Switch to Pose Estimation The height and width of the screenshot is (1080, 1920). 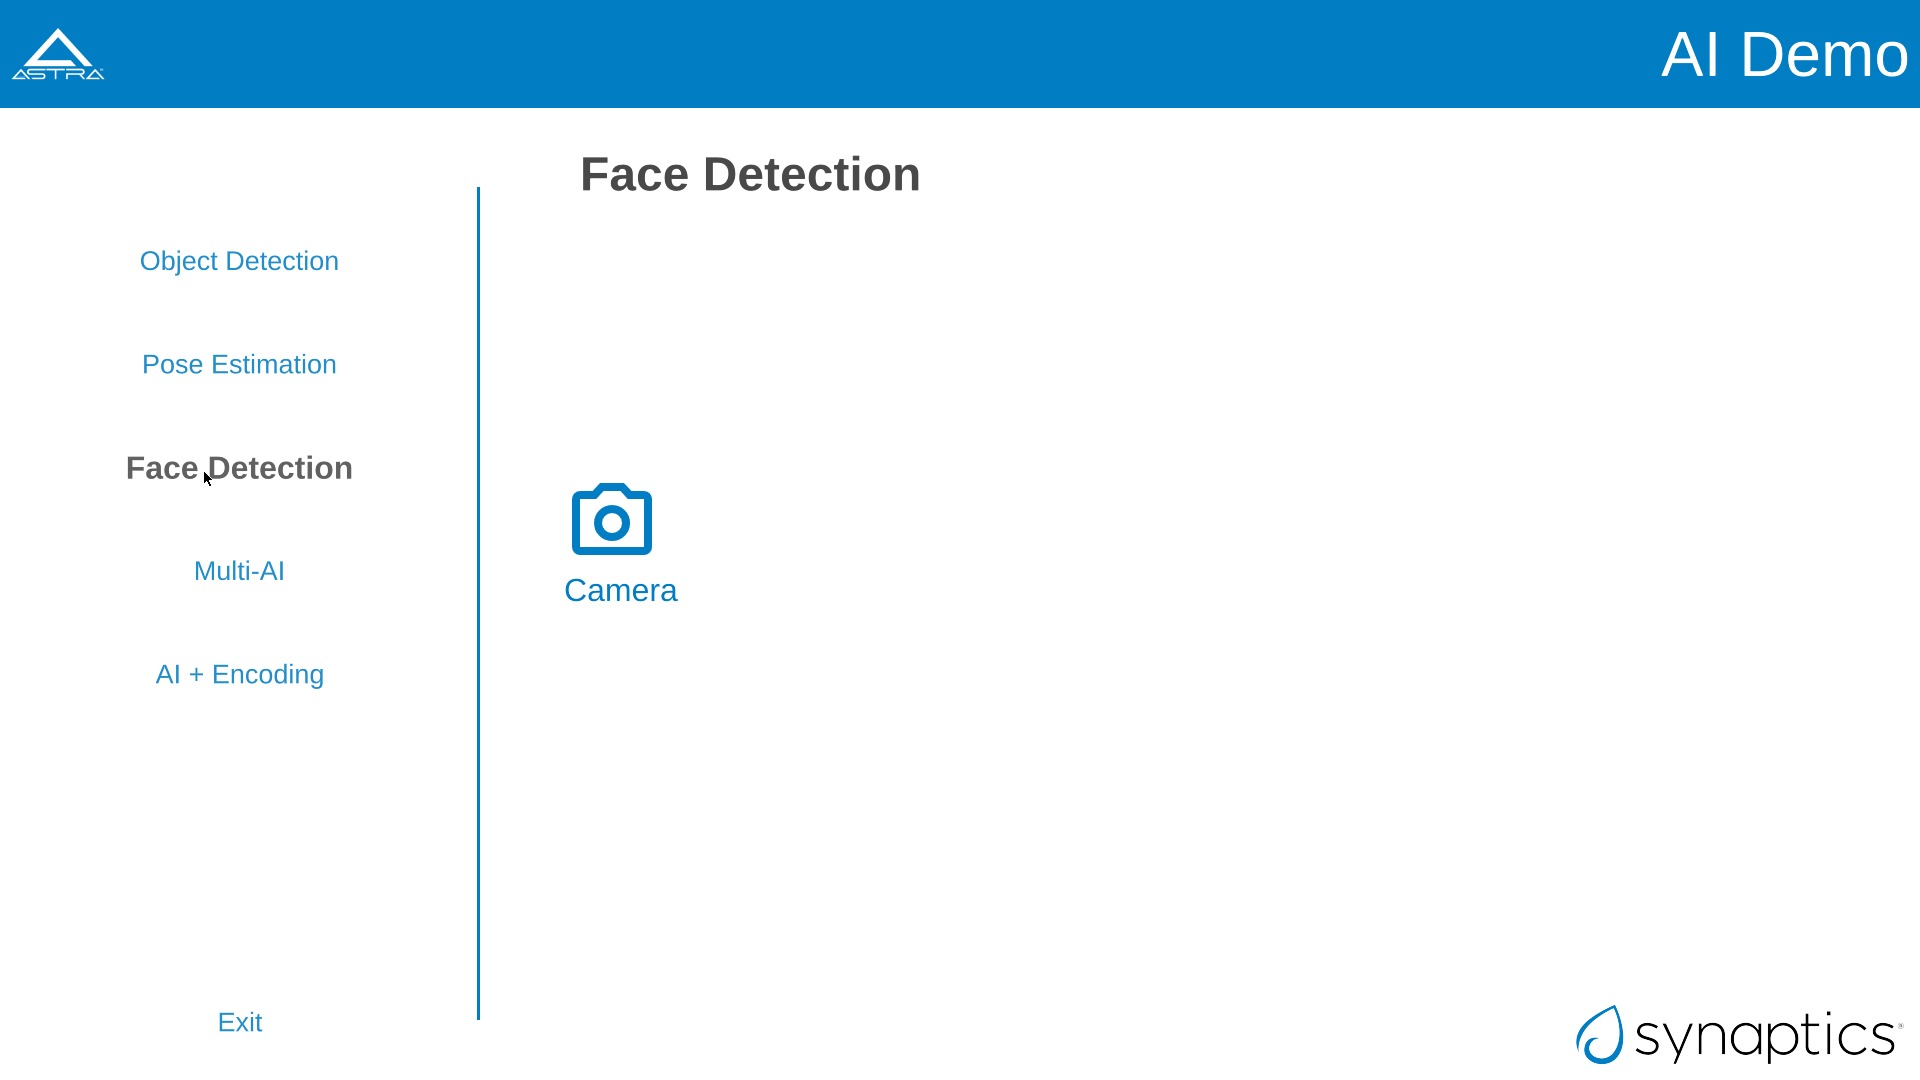[x=239, y=365]
